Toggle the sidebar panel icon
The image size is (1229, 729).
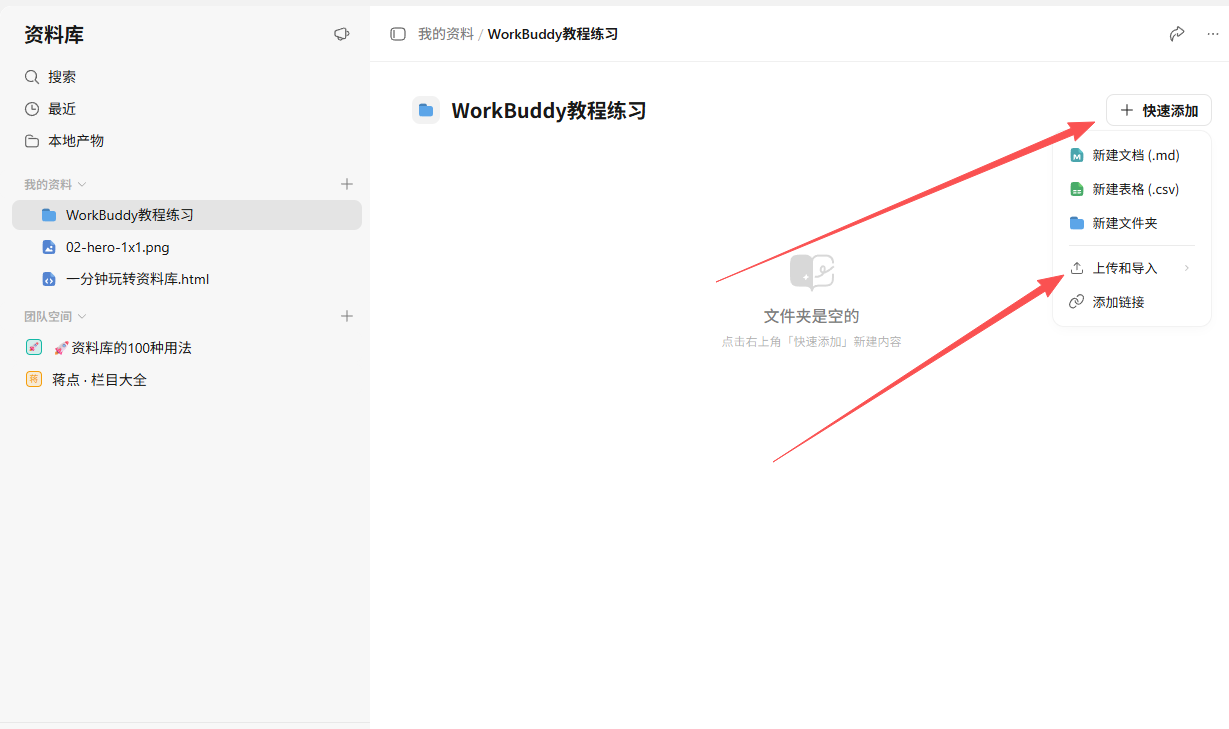click(398, 34)
